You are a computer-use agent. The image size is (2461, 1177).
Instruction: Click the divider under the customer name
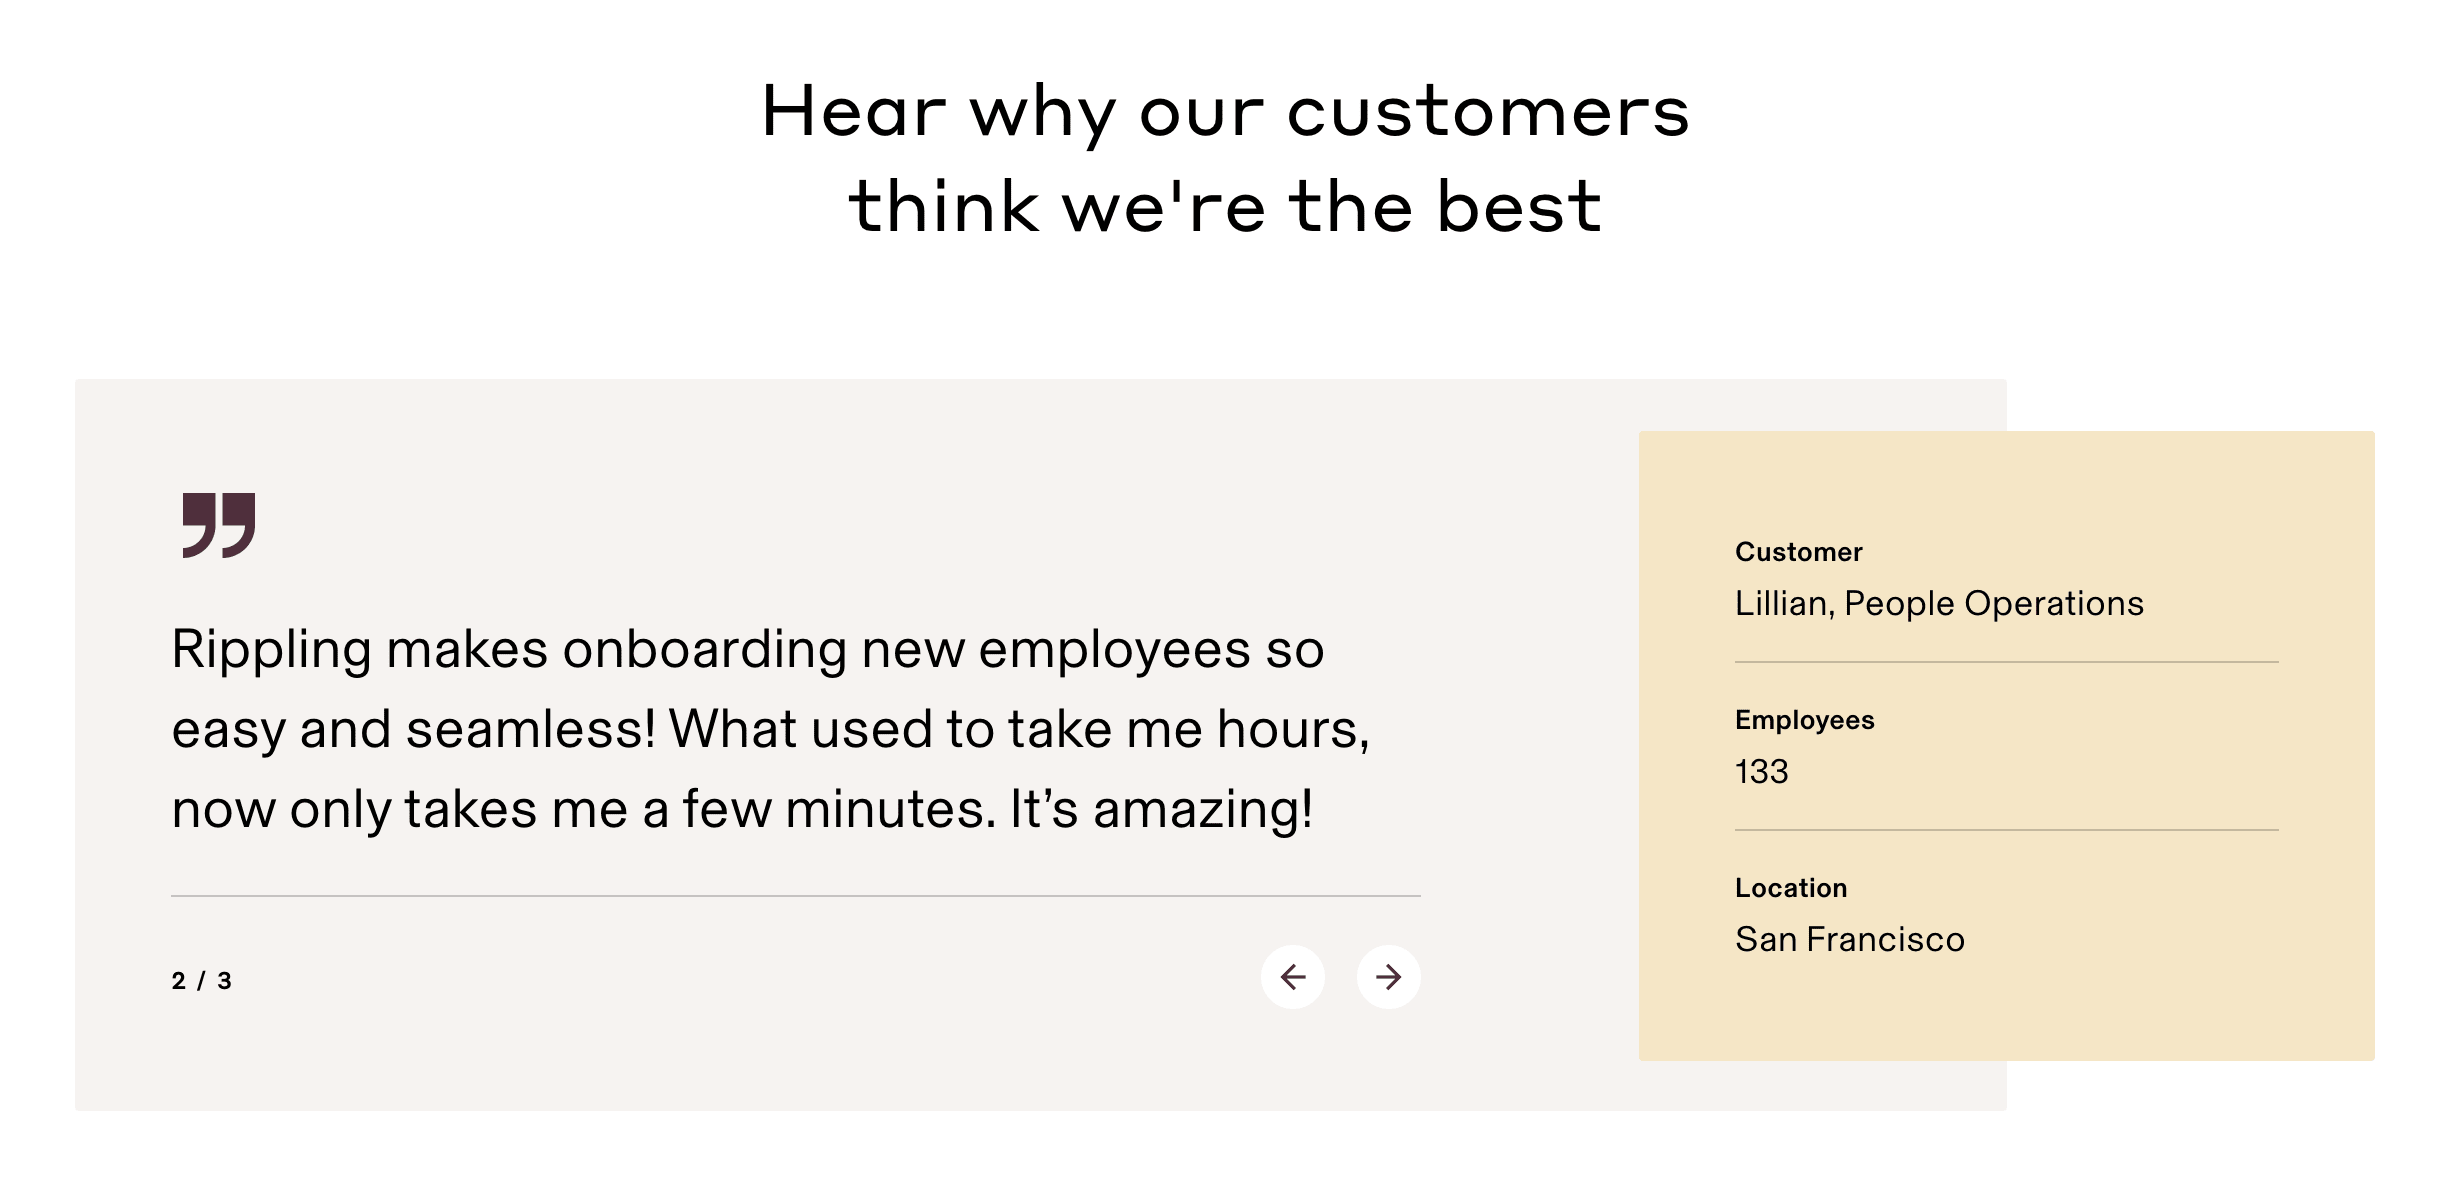point(2005,662)
